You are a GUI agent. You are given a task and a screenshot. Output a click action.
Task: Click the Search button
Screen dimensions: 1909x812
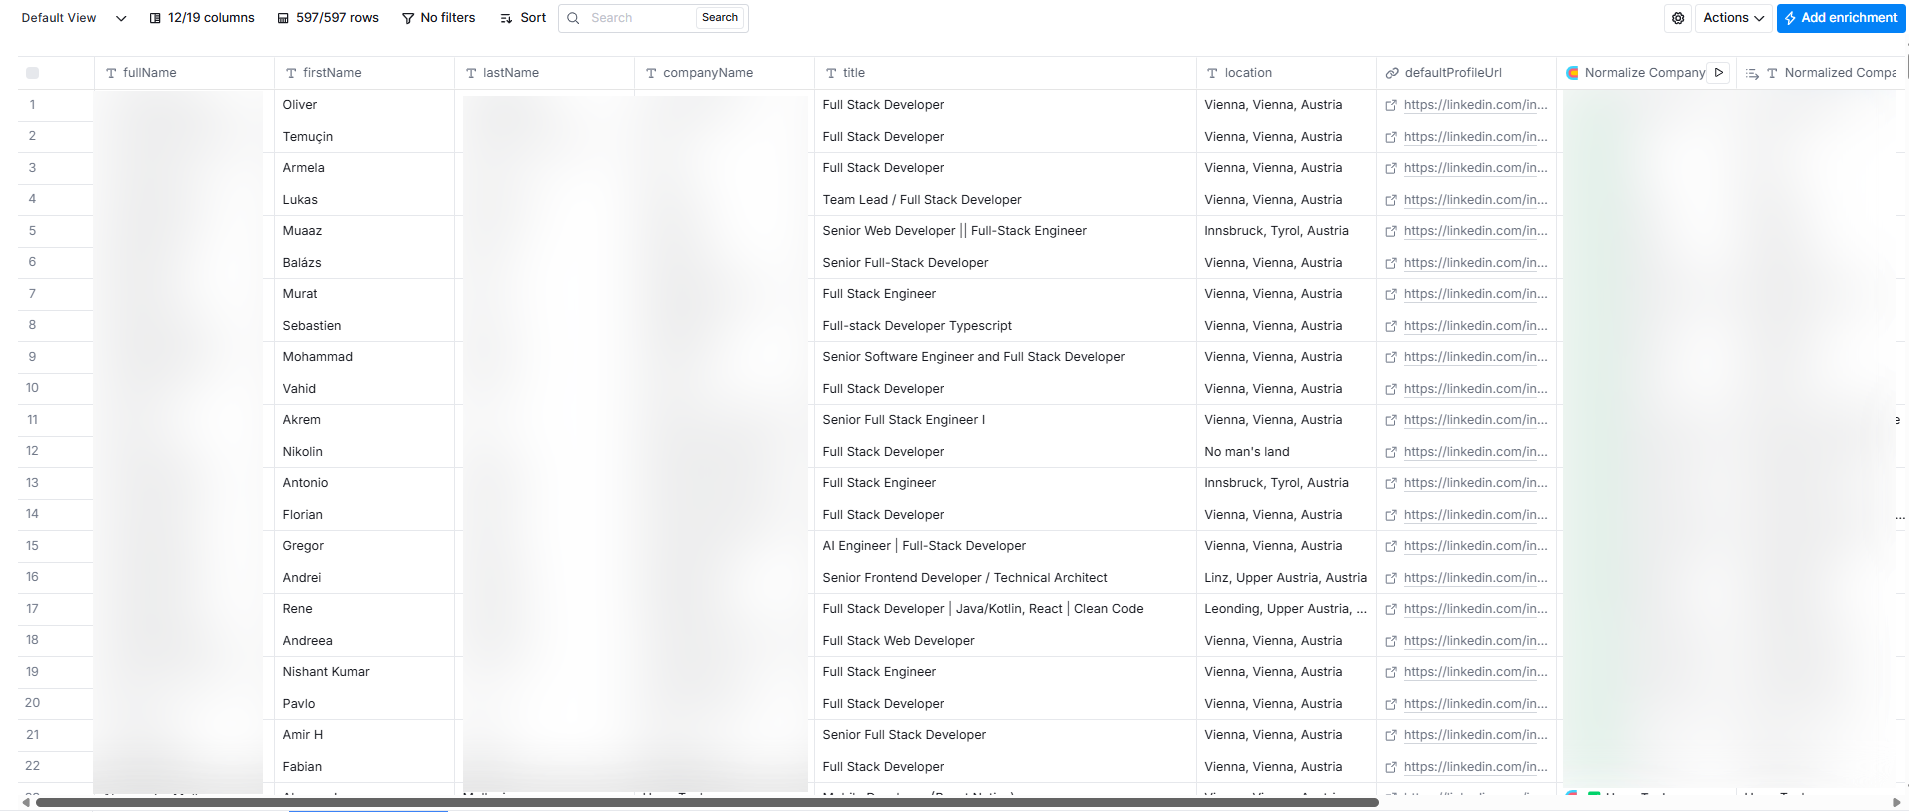click(720, 18)
